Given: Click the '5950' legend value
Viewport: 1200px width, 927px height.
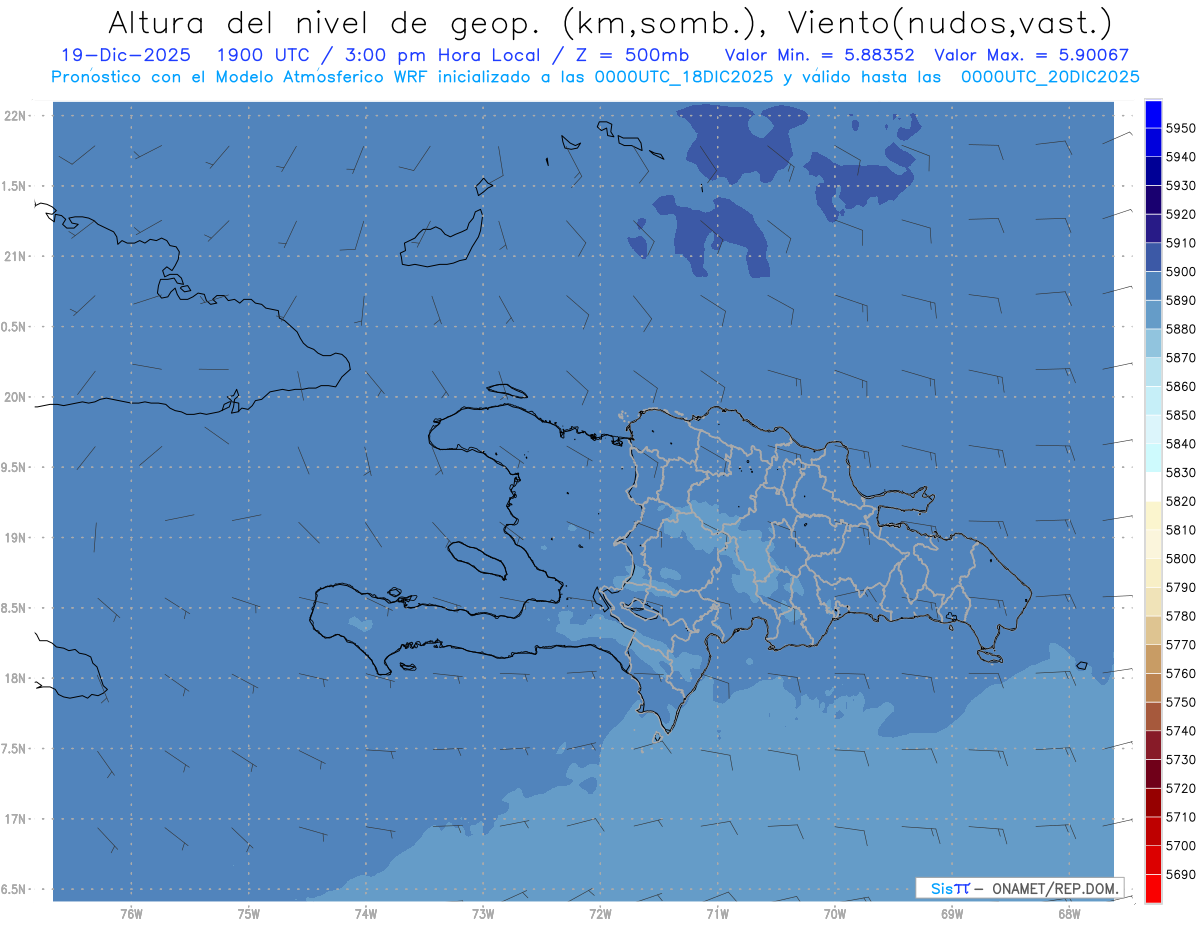Looking at the screenshot, I should coord(1180,128).
